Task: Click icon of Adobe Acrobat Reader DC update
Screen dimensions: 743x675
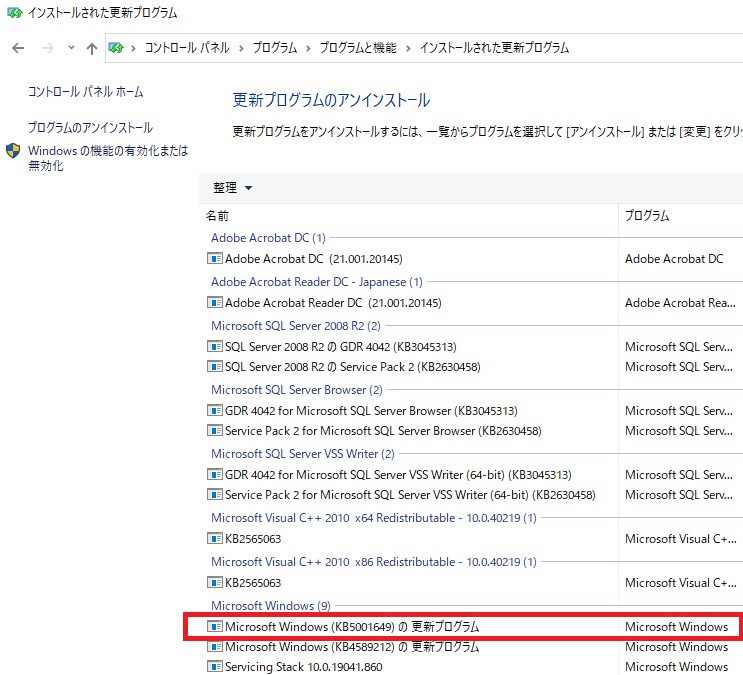Action: click(215, 302)
